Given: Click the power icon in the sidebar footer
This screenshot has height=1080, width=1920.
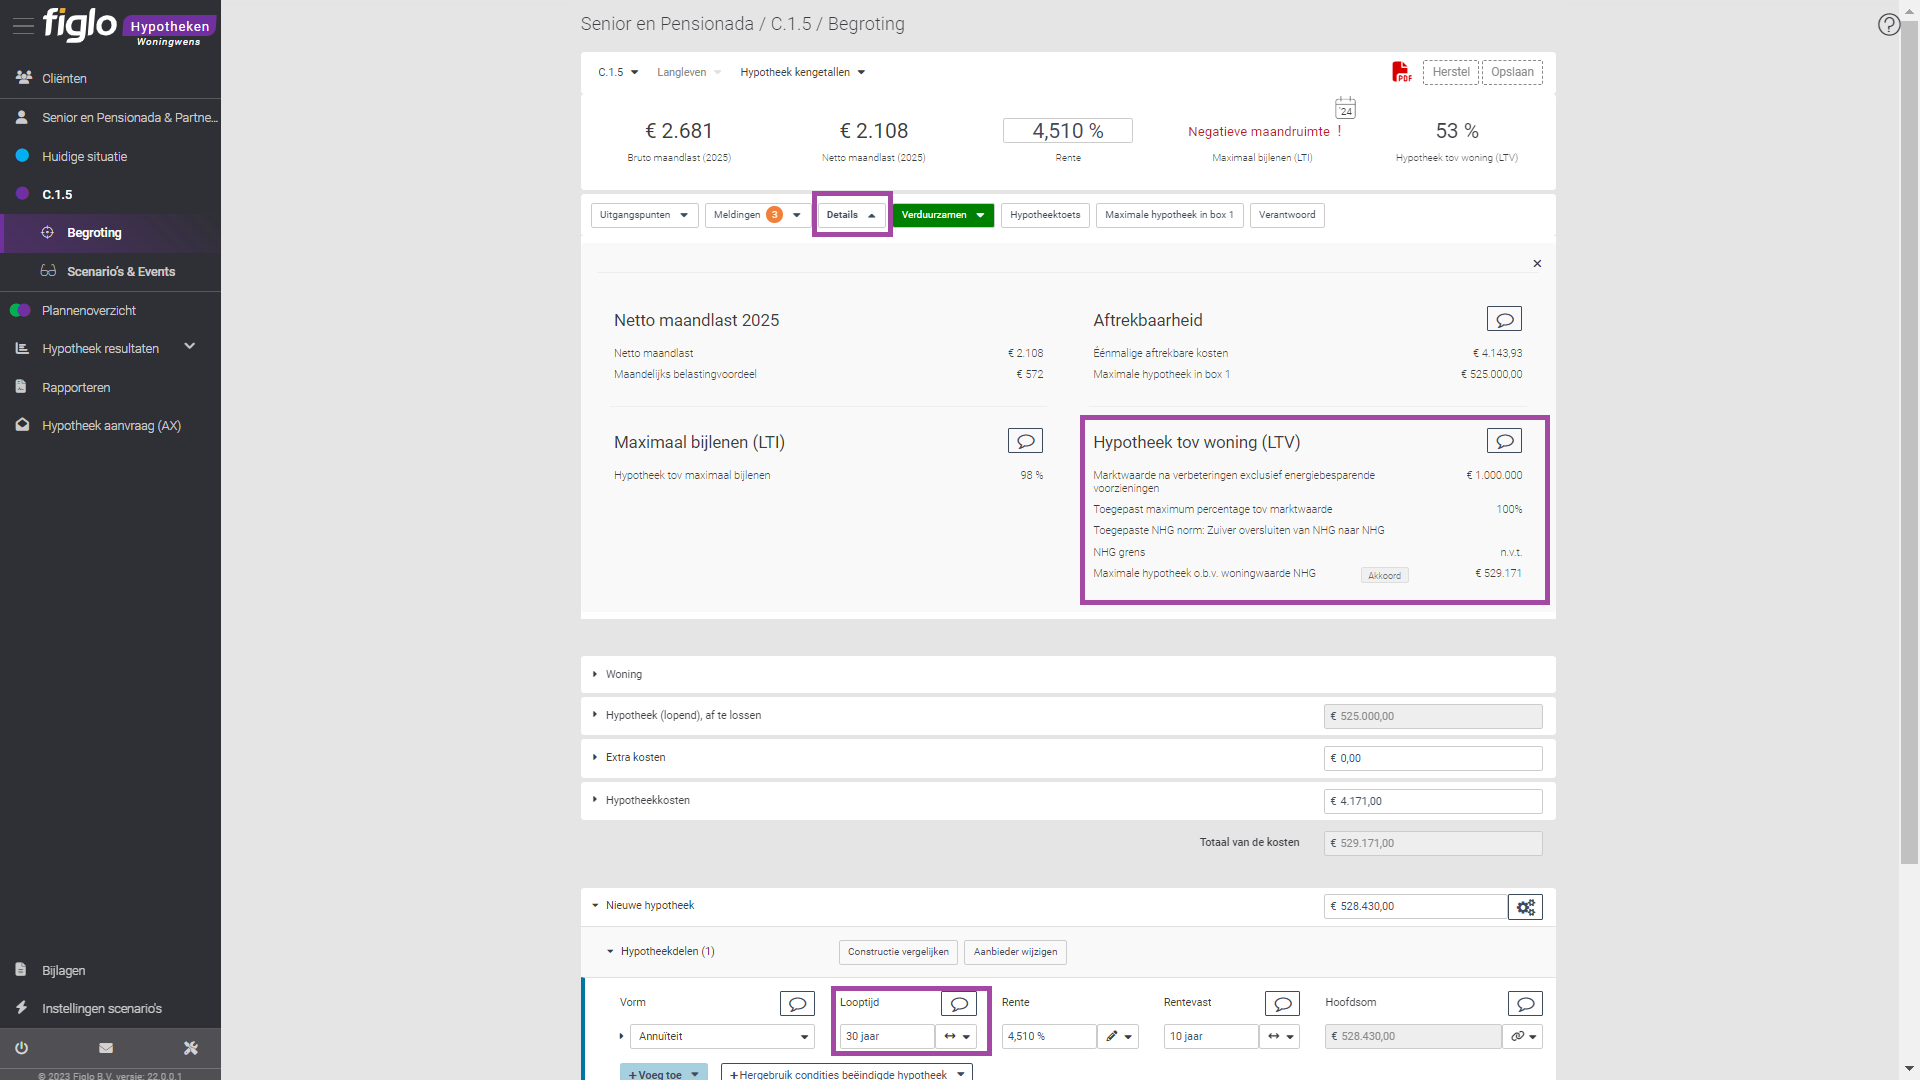Looking at the screenshot, I should click(x=21, y=1048).
